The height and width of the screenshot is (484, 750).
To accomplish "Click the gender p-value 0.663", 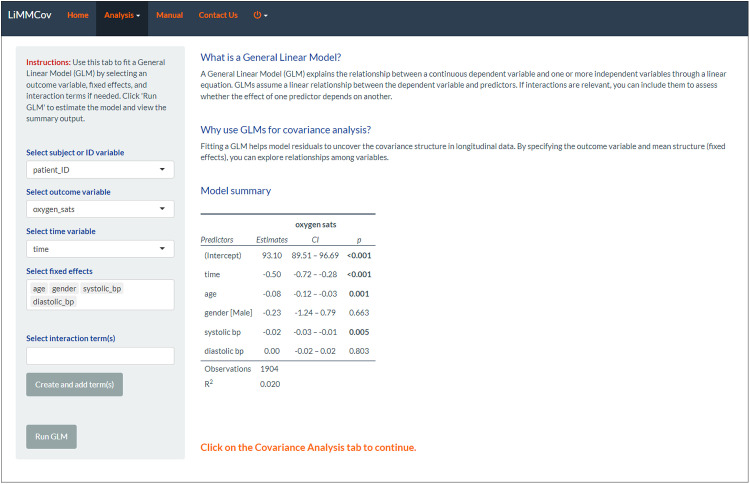I will coord(359,313).
